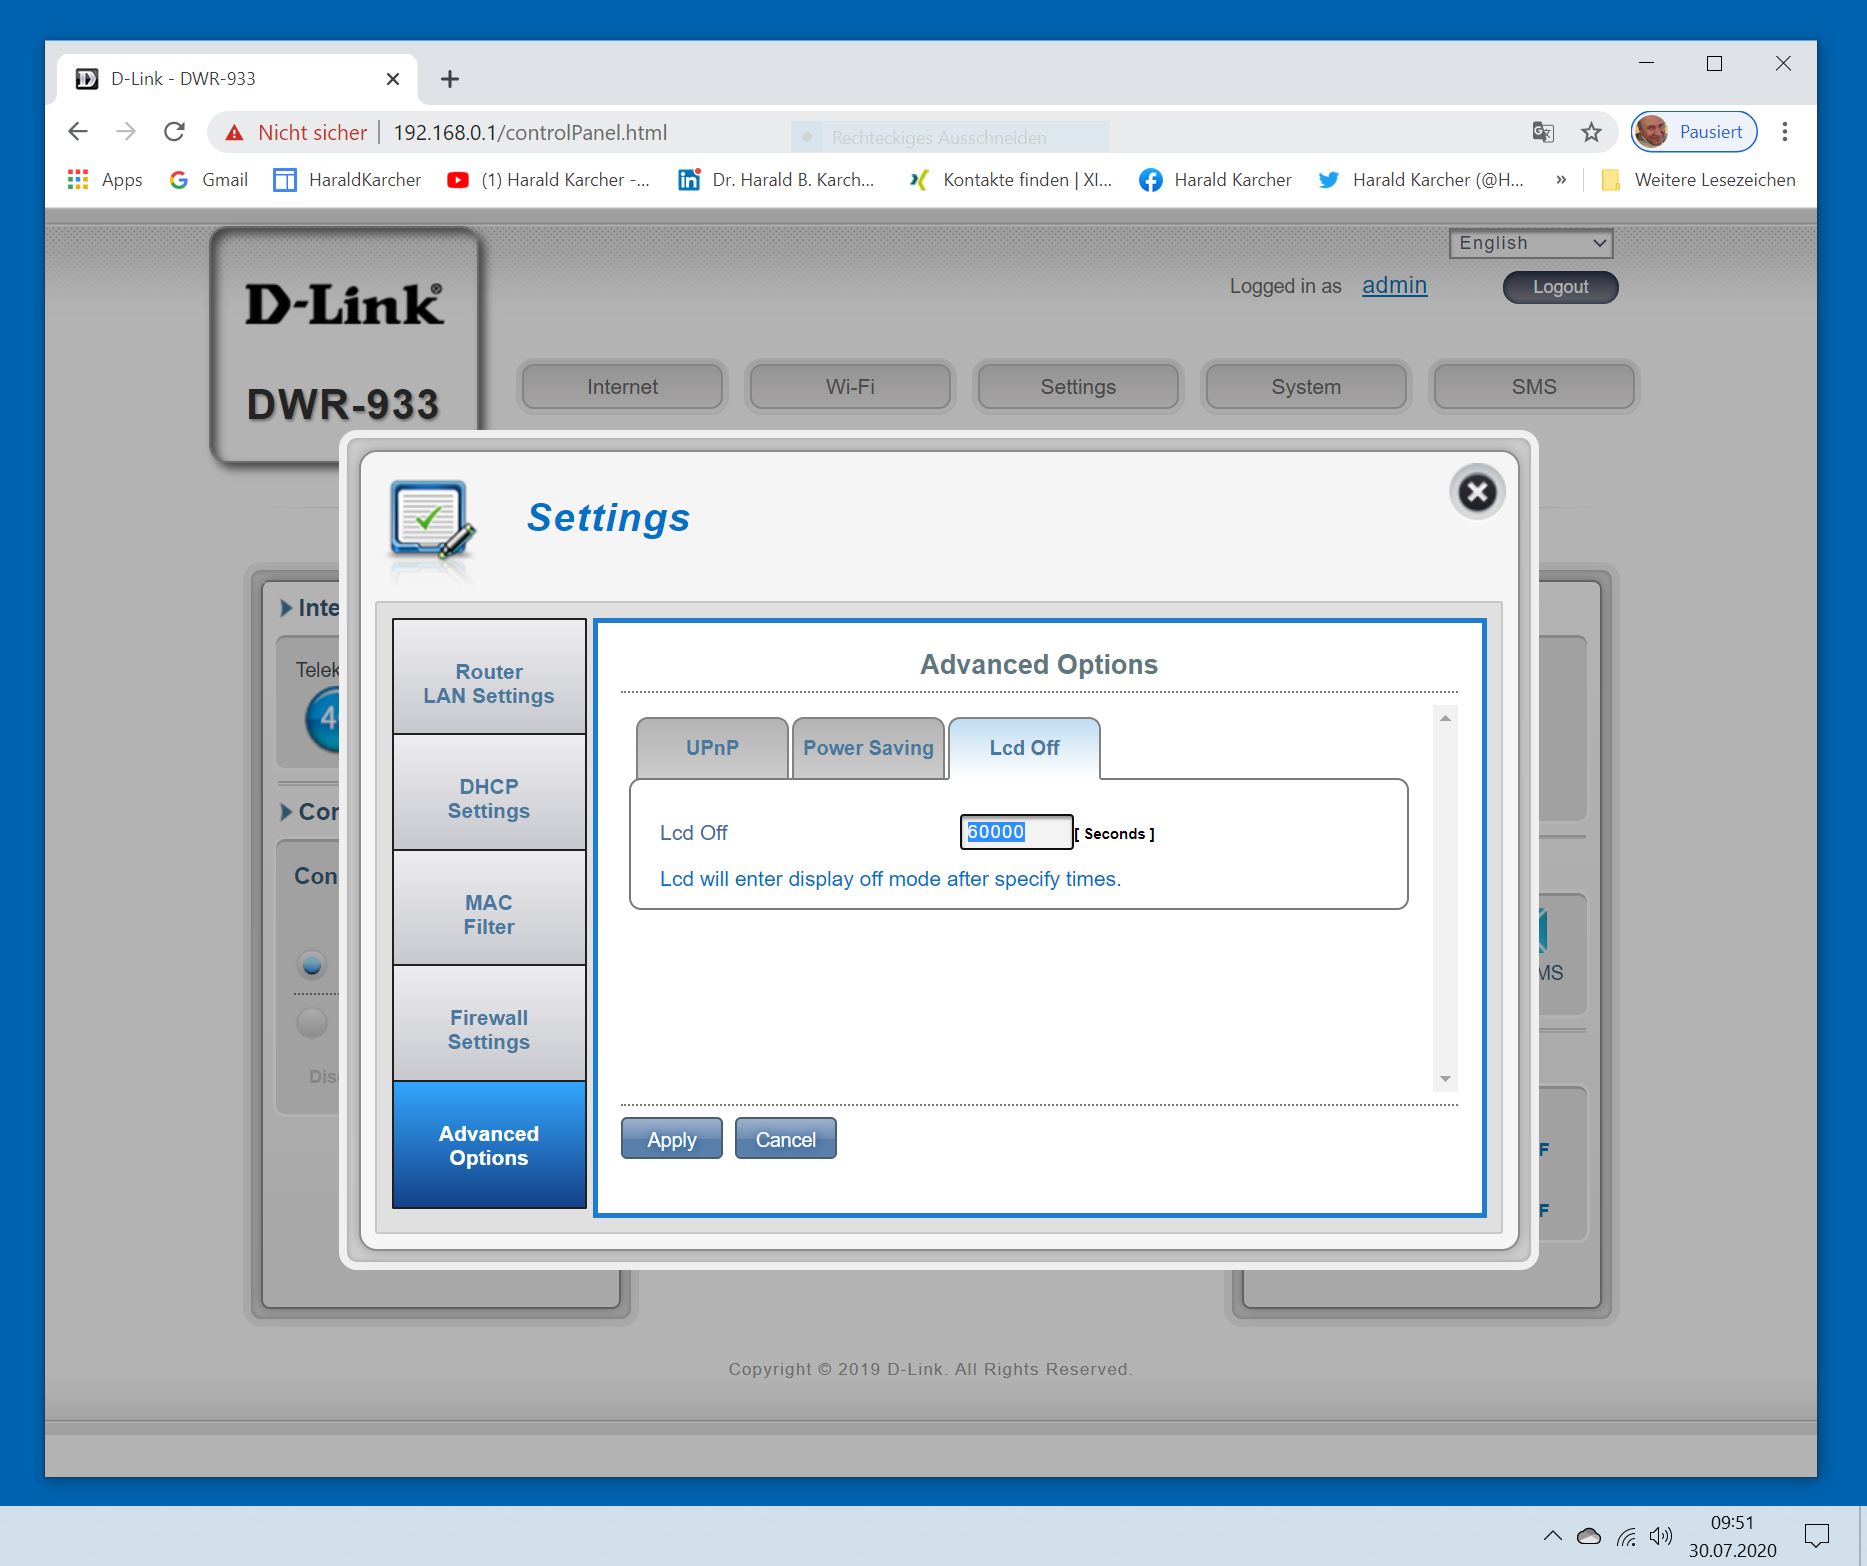This screenshot has width=1867, height=1566.
Task: Bookmark this page with the star icon
Action: (x=1591, y=132)
